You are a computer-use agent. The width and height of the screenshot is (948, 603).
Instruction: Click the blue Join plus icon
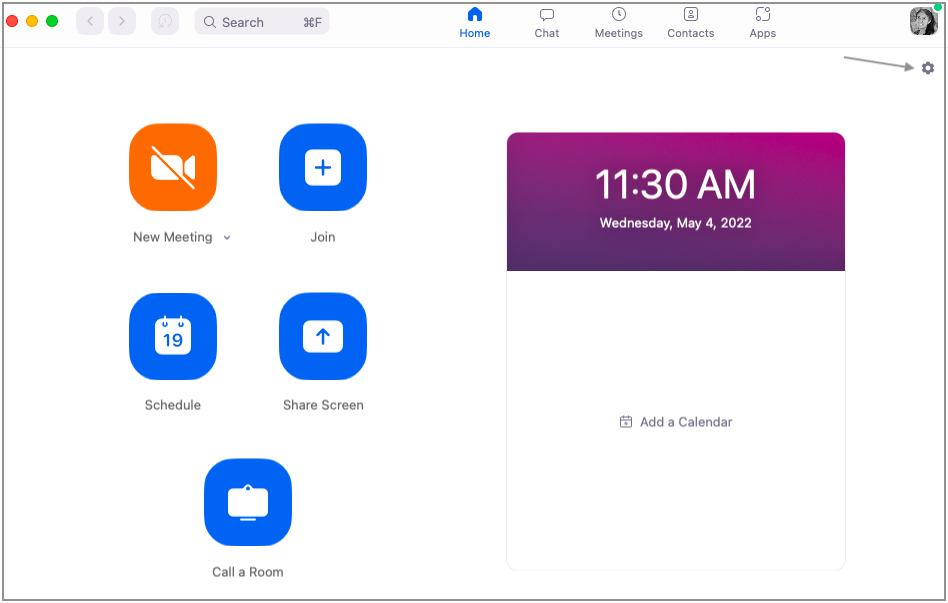pyautogui.click(x=322, y=167)
